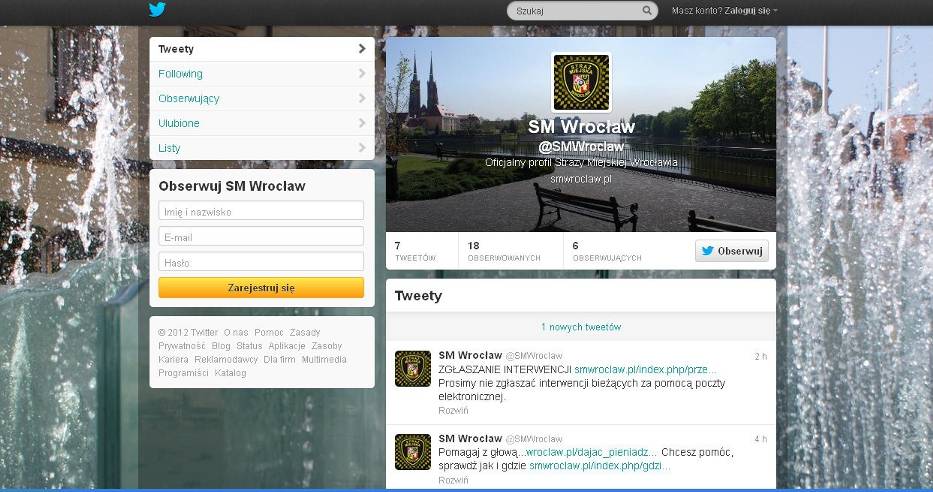
Task: Open the Dla firm footer link
Action: pos(279,359)
